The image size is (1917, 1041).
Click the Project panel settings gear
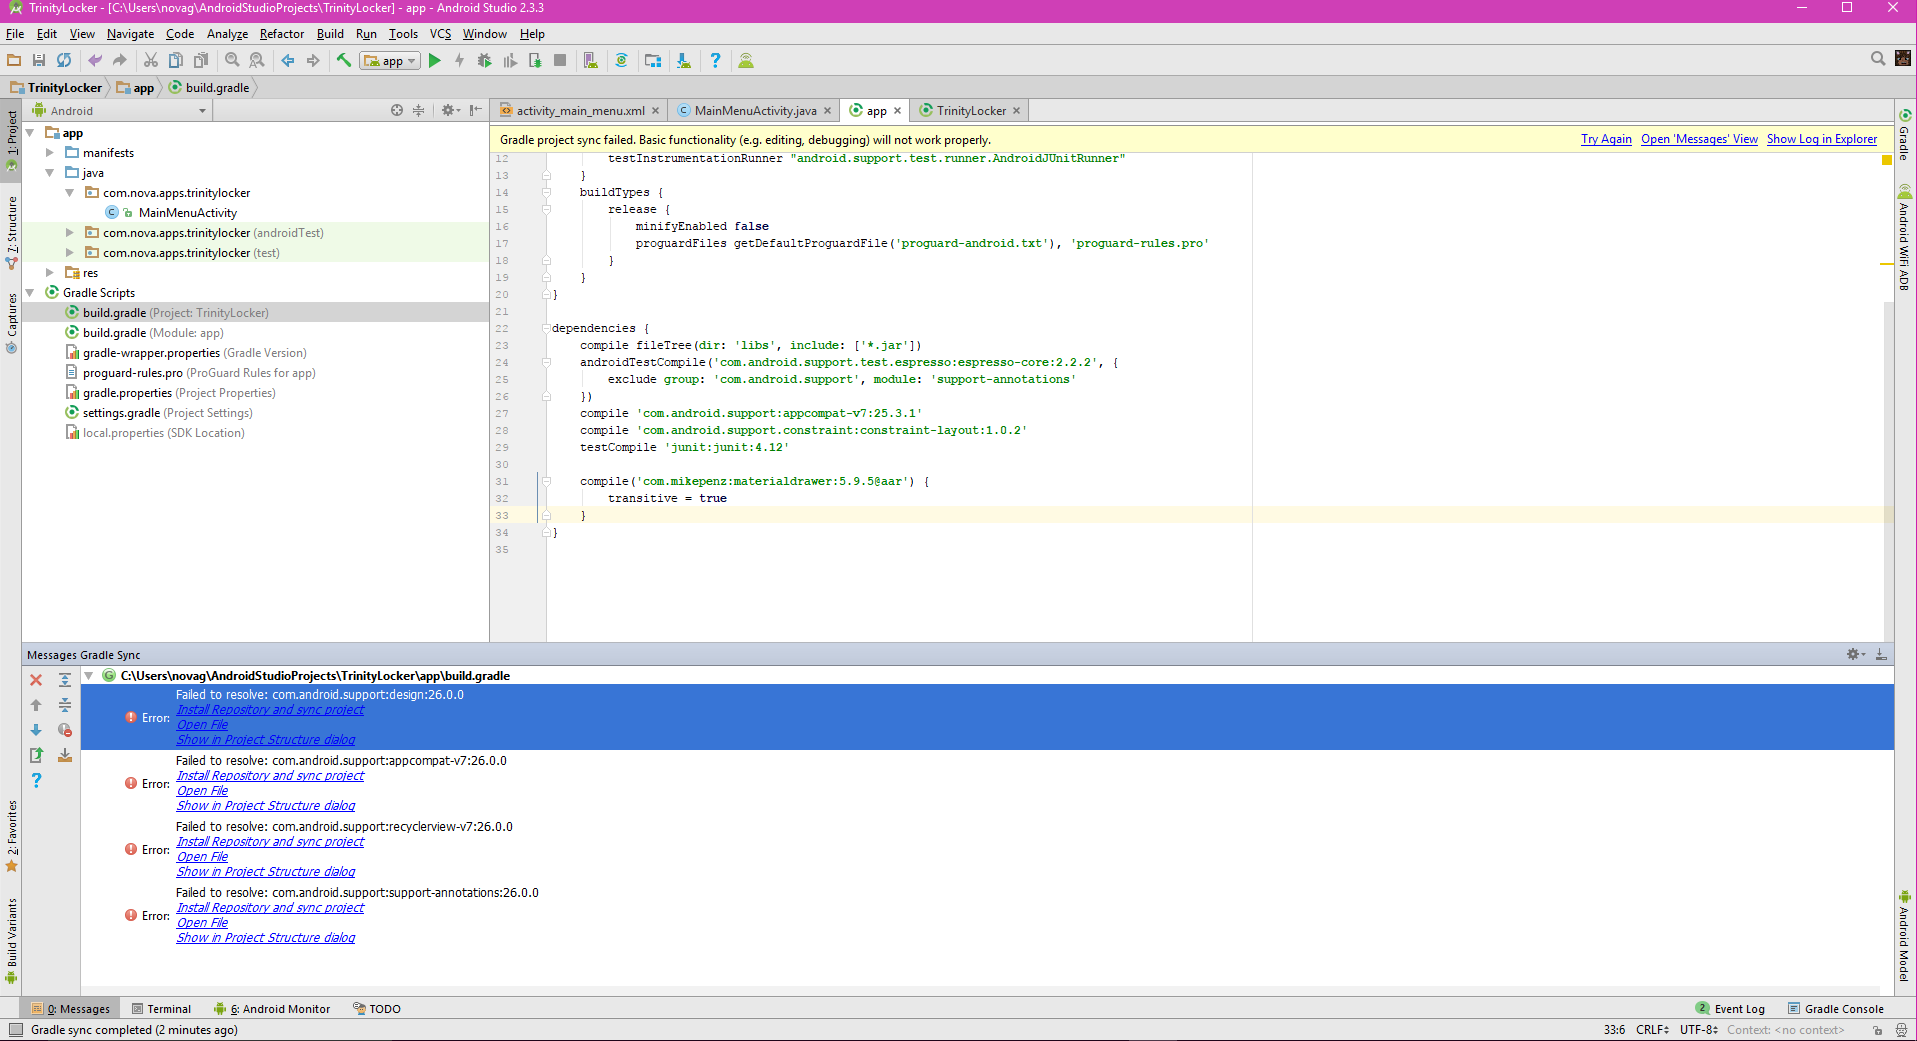(x=450, y=110)
